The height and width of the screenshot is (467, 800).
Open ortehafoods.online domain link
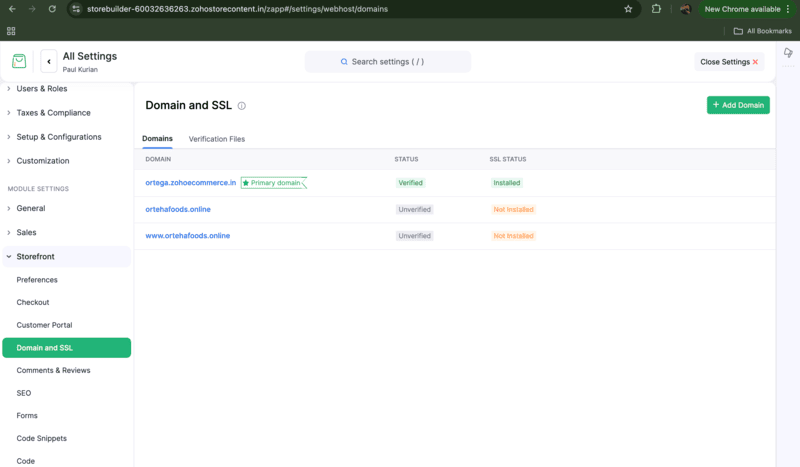coord(178,209)
